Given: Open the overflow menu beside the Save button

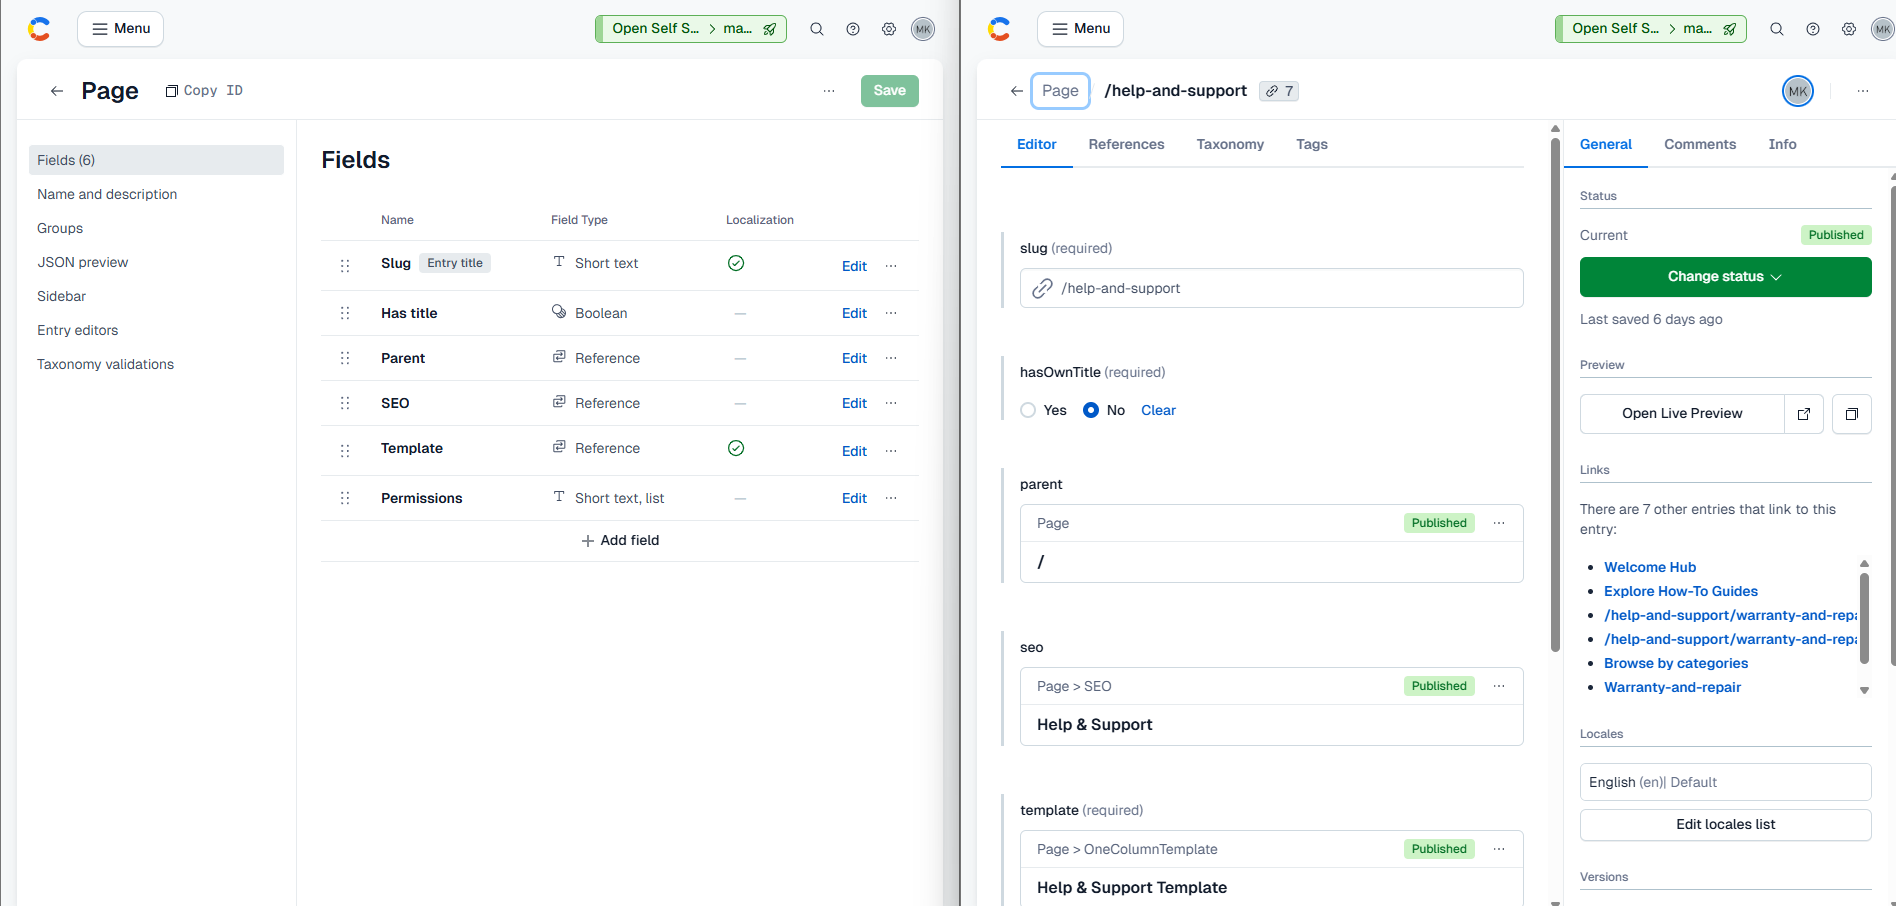Looking at the screenshot, I should coord(829,90).
